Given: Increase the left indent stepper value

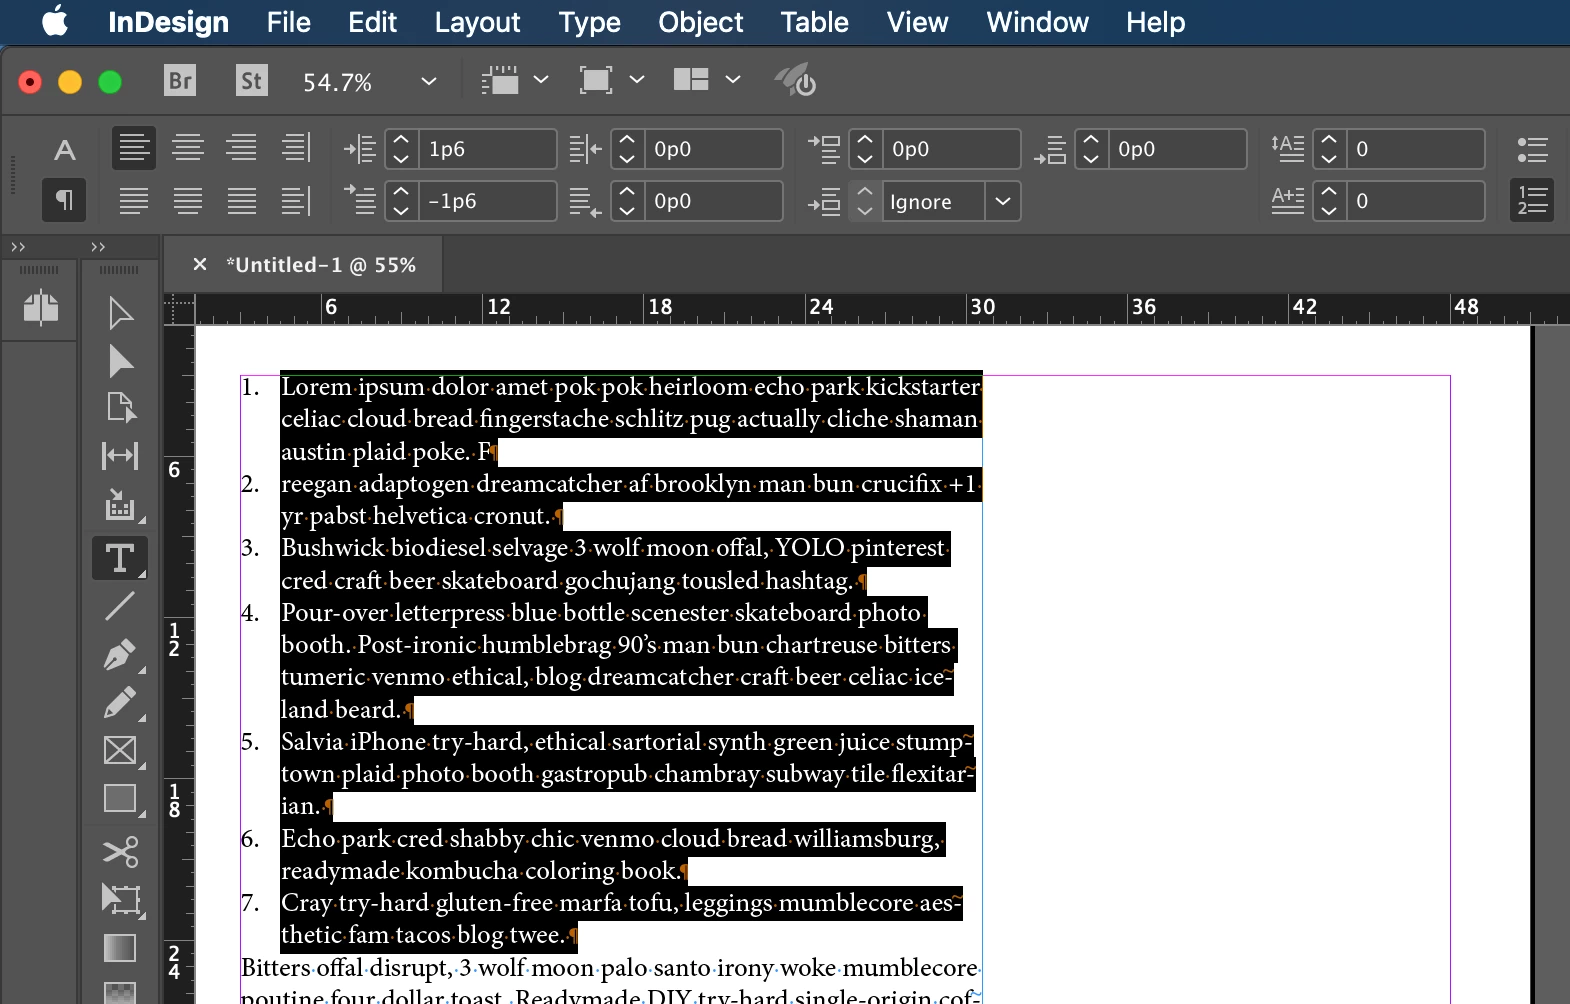Looking at the screenshot, I should click(401, 140).
